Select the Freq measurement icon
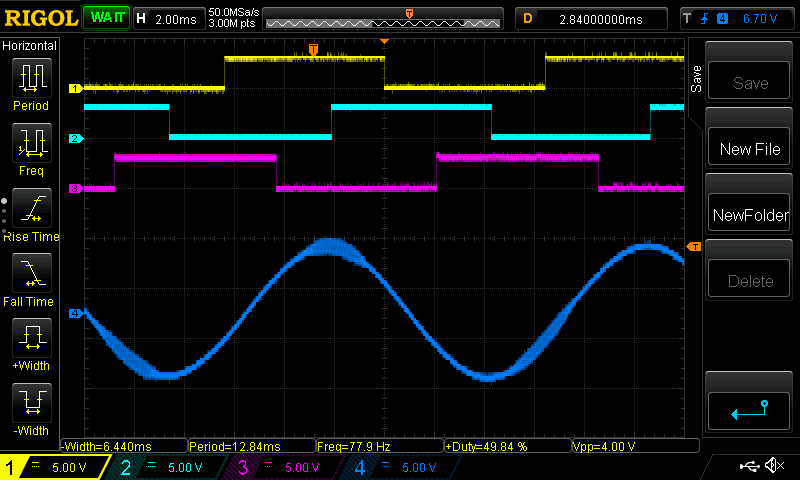Image resolution: width=800 pixels, height=480 pixels. click(32, 142)
